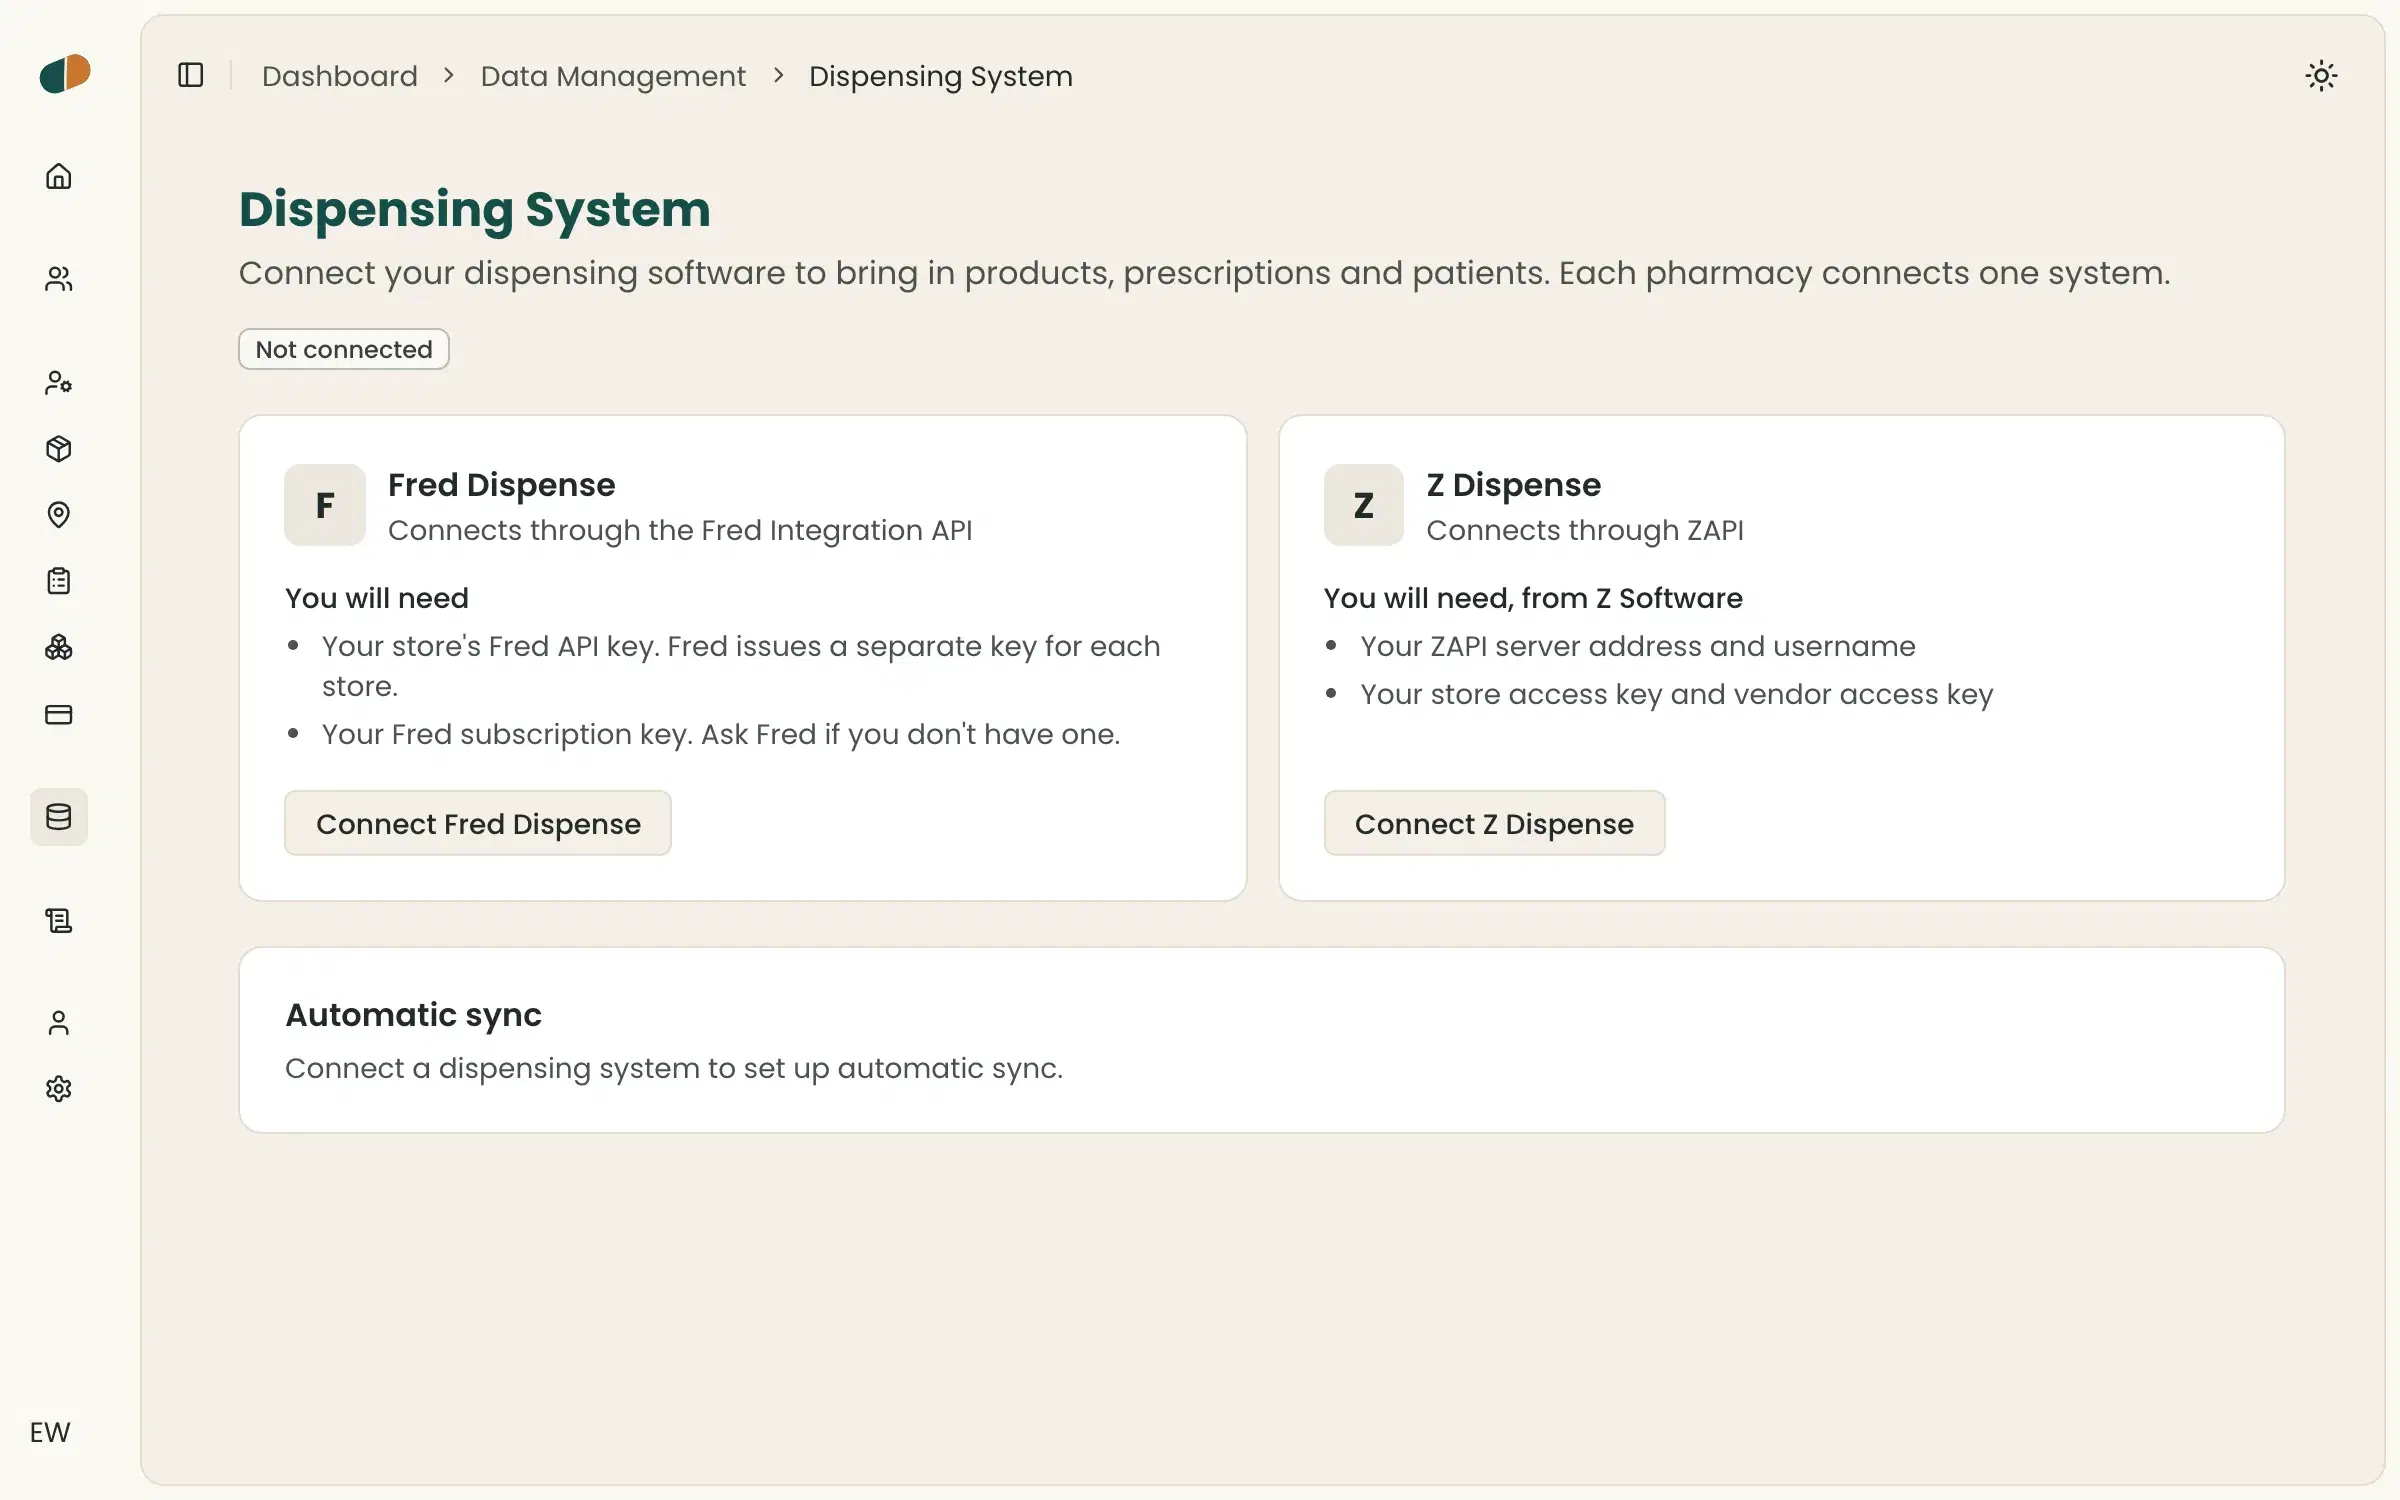The width and height of the screenshot is (2400, 1500).
Task: Click 'You will need, from Z Software' heading
Action: click(x=1533, y=598)
